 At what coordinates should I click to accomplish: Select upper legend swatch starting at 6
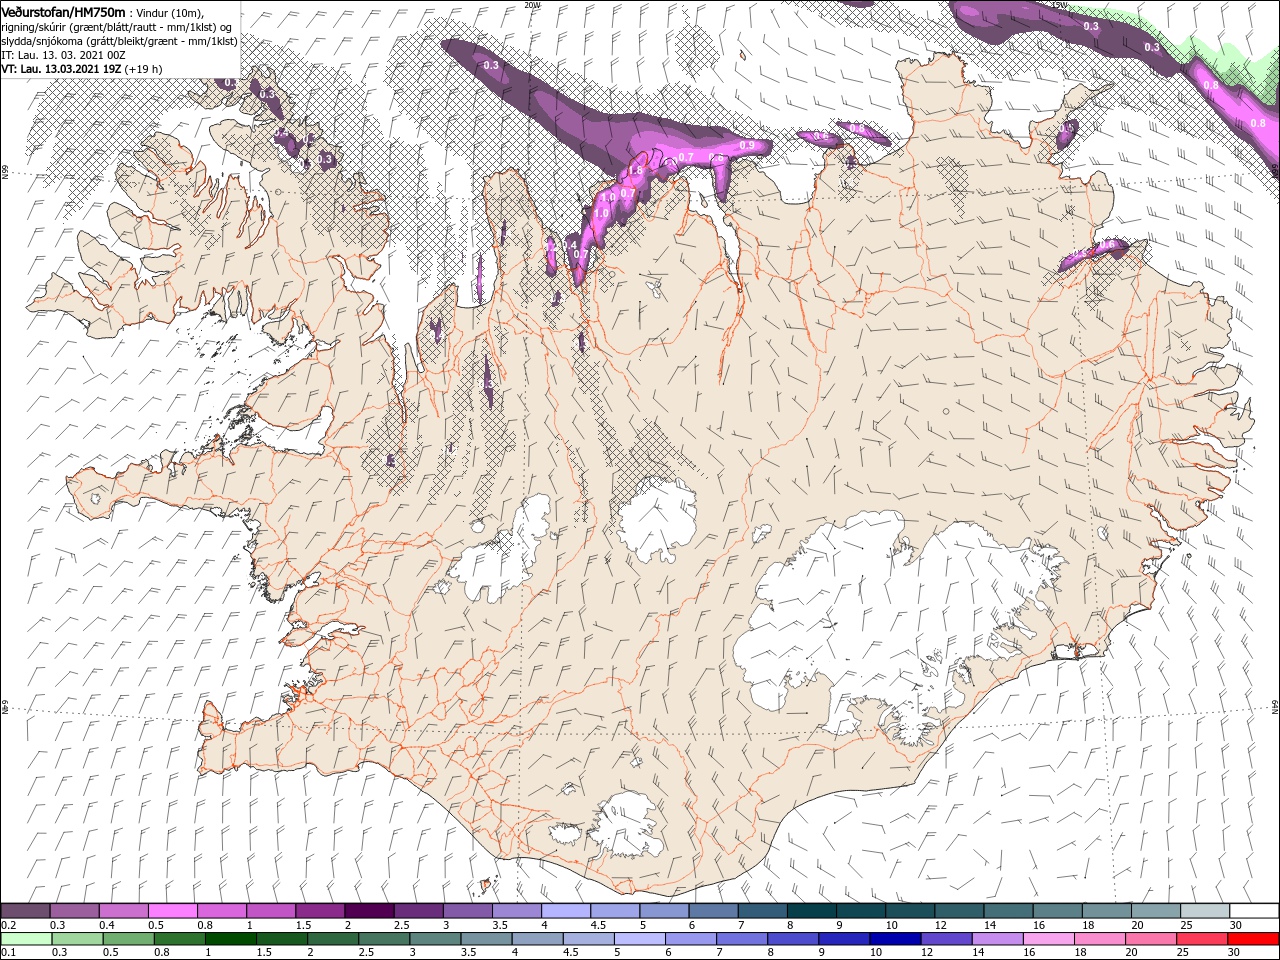click(711, 911)
